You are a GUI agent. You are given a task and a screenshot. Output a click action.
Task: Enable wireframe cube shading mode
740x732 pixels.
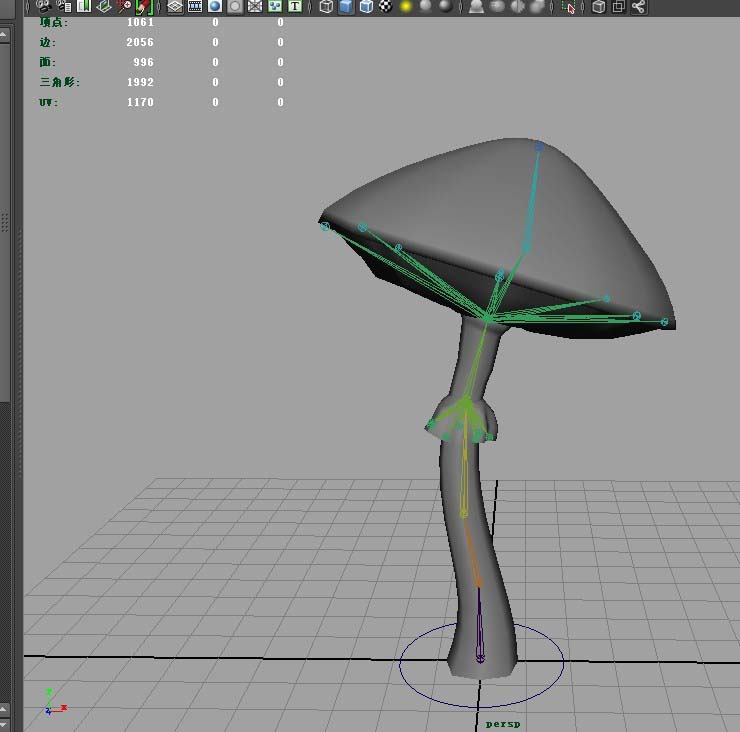pyautogui.click(x=326, y=6)
